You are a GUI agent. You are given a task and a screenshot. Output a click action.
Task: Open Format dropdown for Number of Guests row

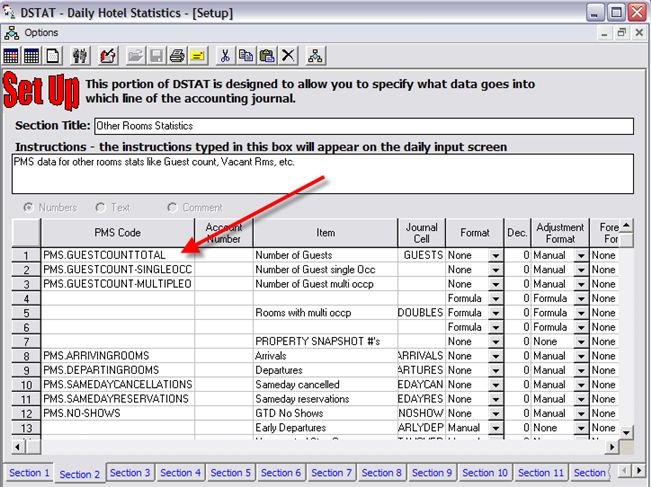[x=495, y=255]
